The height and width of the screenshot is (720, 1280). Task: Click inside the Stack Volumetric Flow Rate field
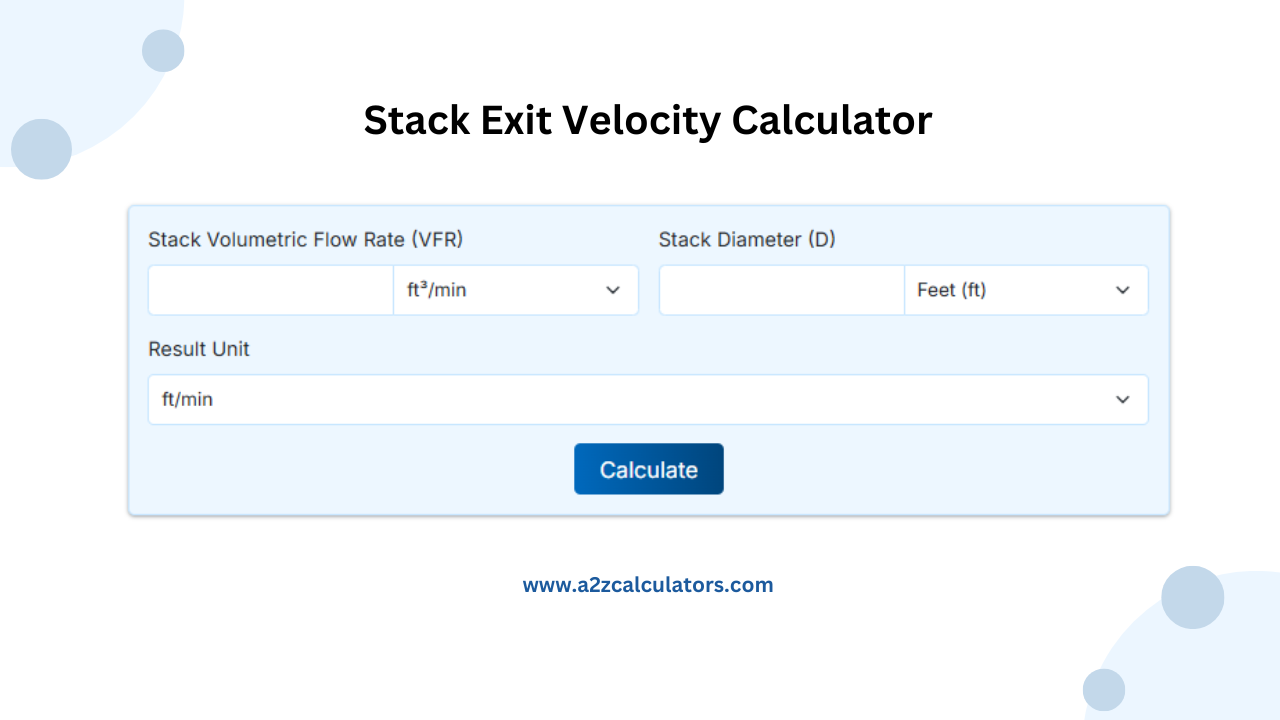coord(270,290)
